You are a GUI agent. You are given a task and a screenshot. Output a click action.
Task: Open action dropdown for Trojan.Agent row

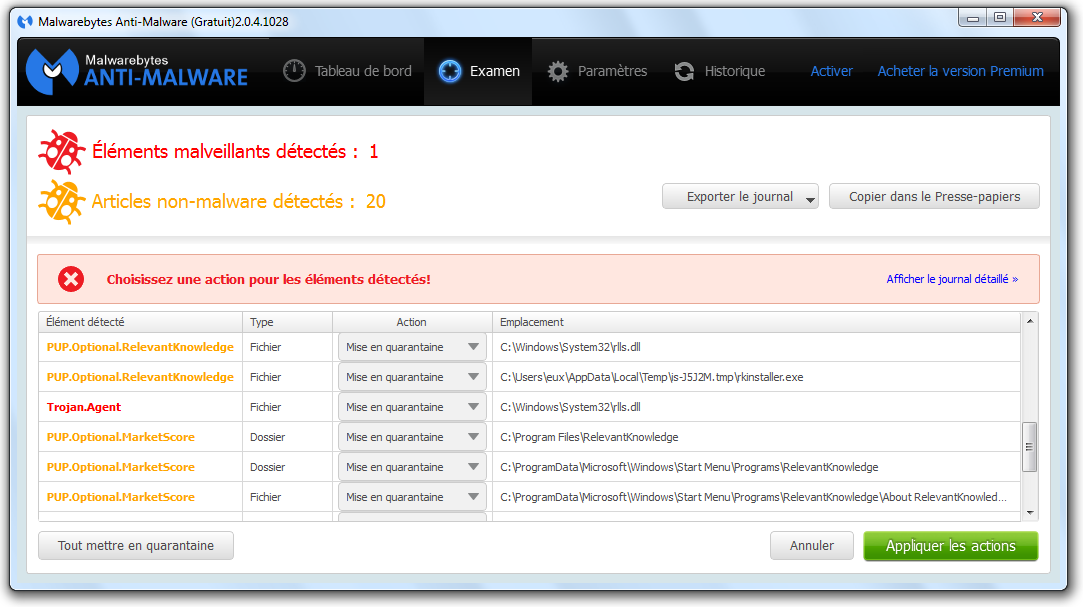click(x=412, y=407)
